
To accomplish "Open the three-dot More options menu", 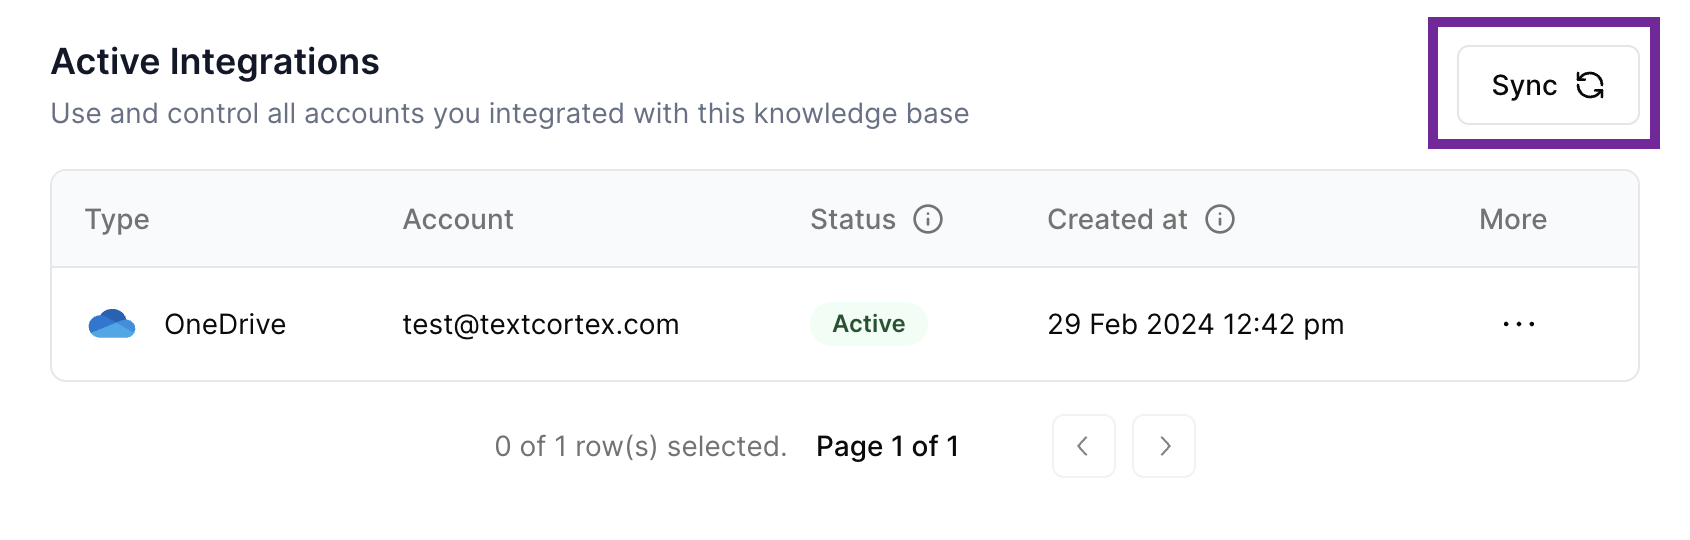I will pyautogui.click(x=1518, y=324).
